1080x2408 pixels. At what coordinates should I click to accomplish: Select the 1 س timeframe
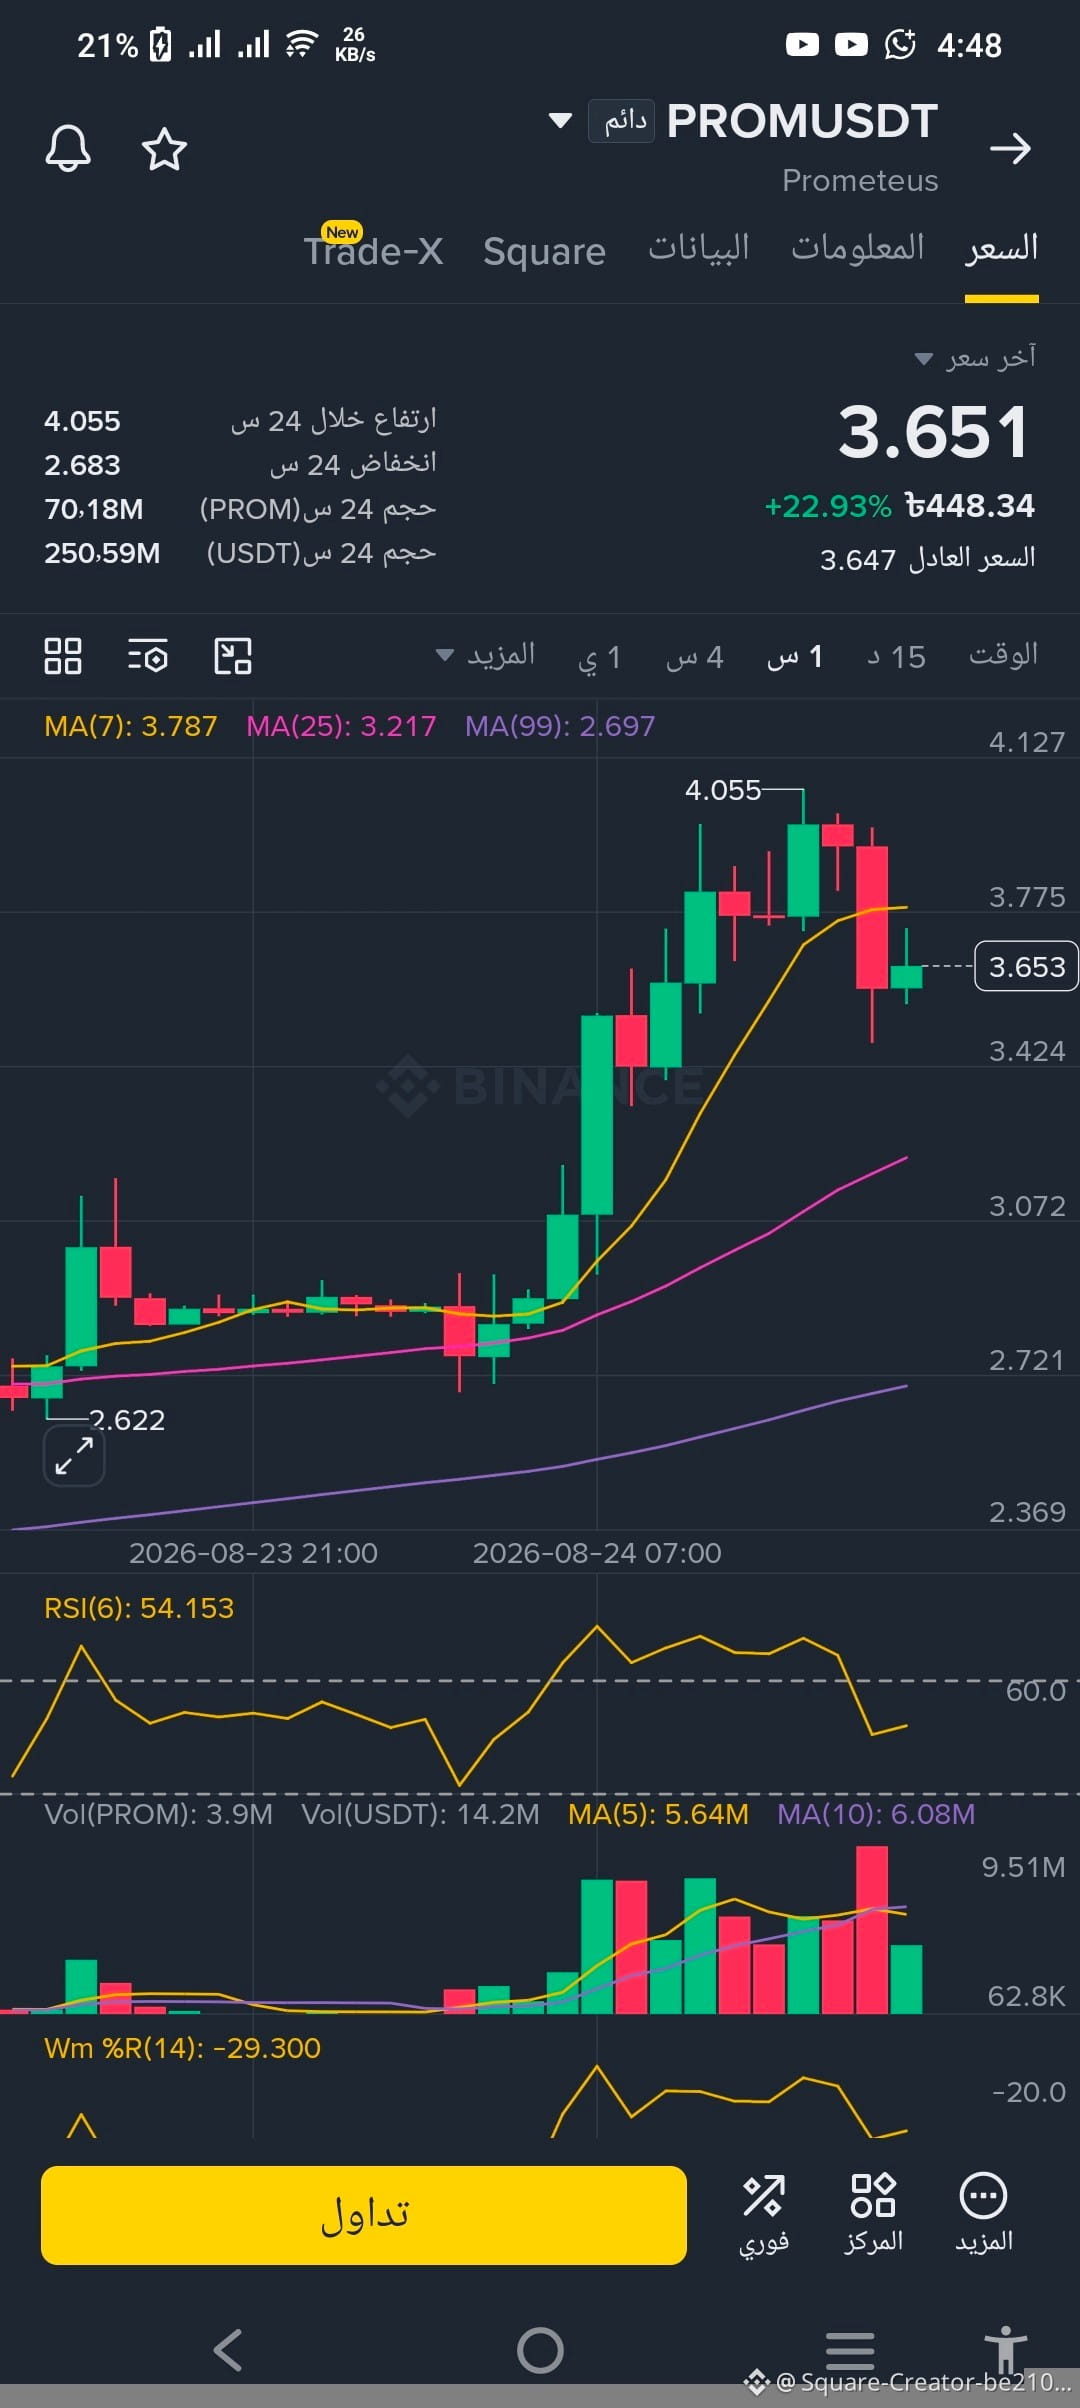point(795,657)
